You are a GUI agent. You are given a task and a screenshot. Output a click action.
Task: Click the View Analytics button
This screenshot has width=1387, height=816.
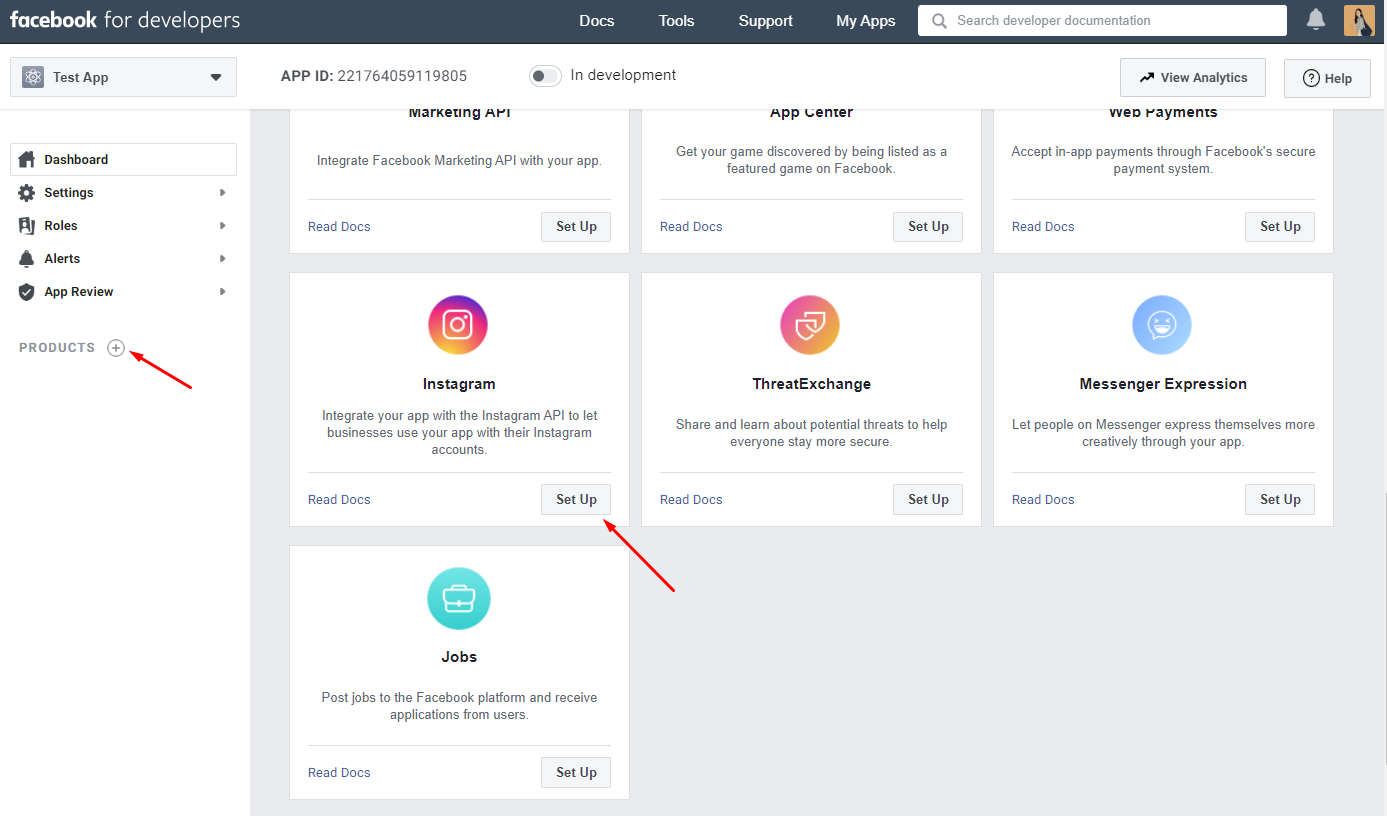coord(1192,78)
